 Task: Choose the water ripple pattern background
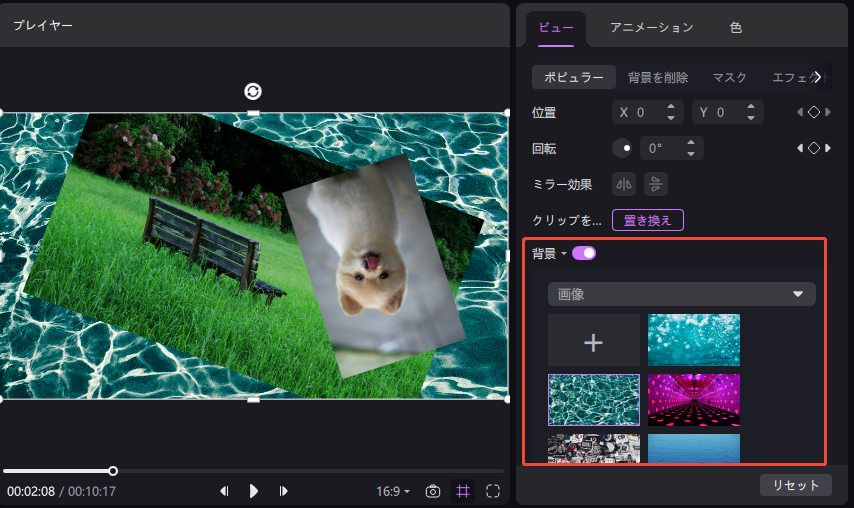[x=594, y=400]
